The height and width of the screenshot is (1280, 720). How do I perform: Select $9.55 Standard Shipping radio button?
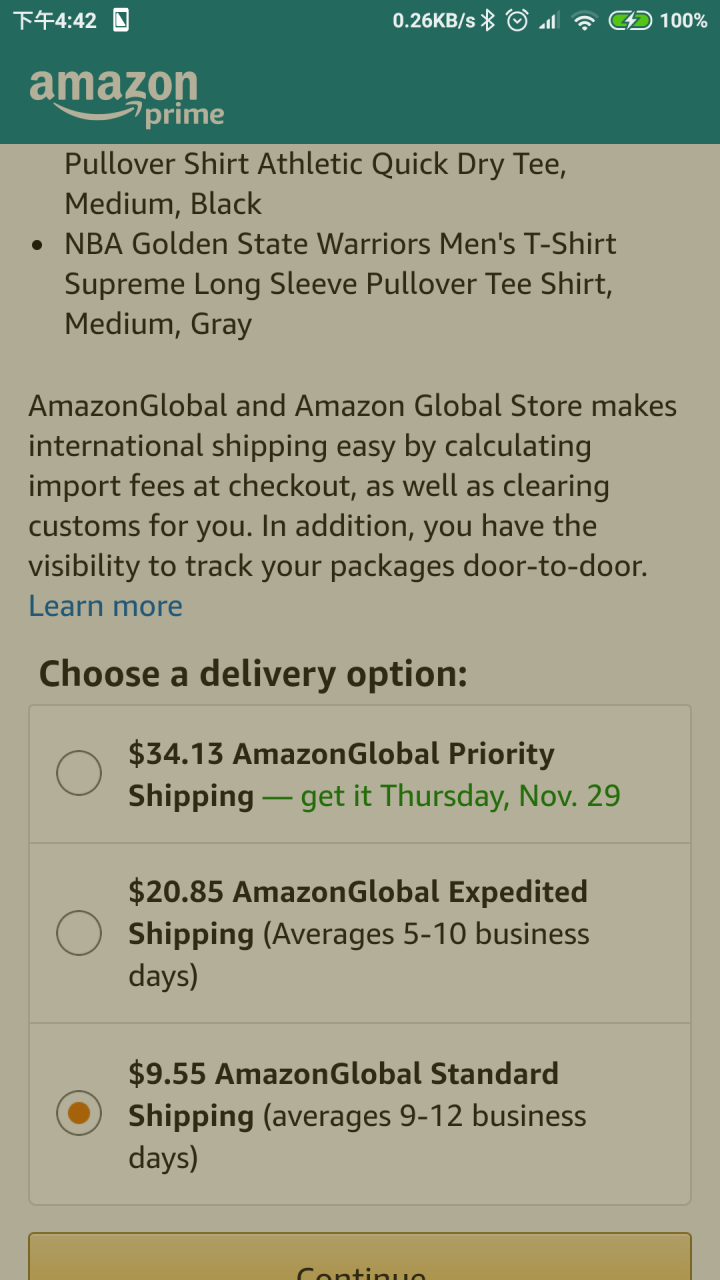[79, 1114]
